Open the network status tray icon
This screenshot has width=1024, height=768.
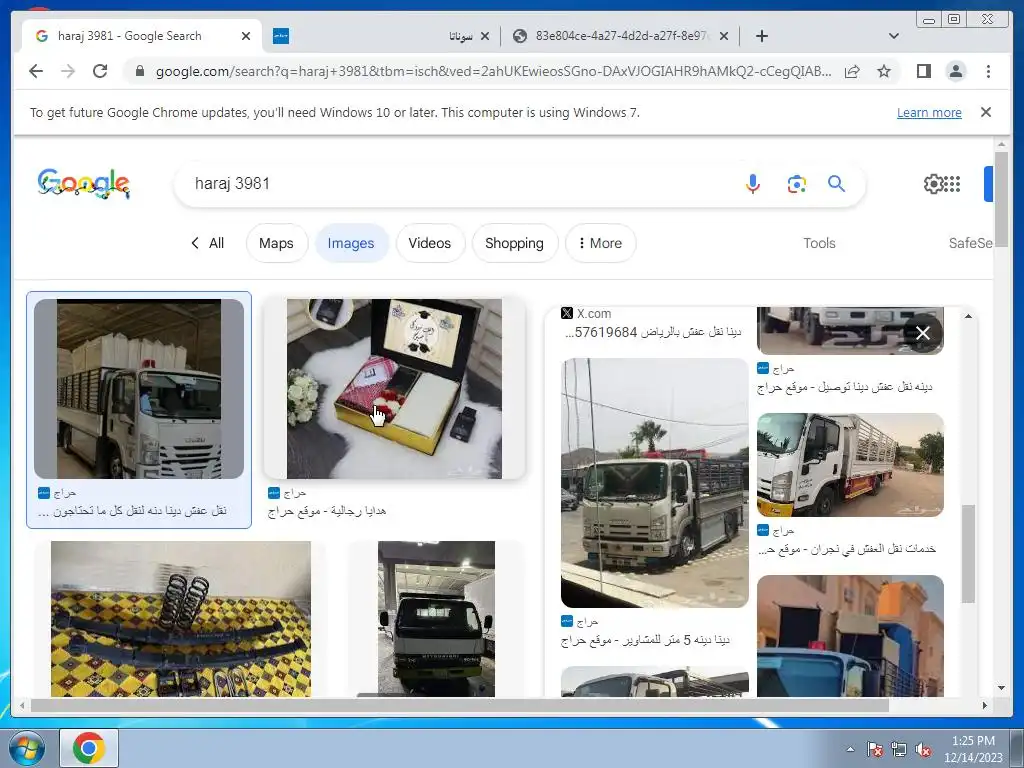pos(899,749)
